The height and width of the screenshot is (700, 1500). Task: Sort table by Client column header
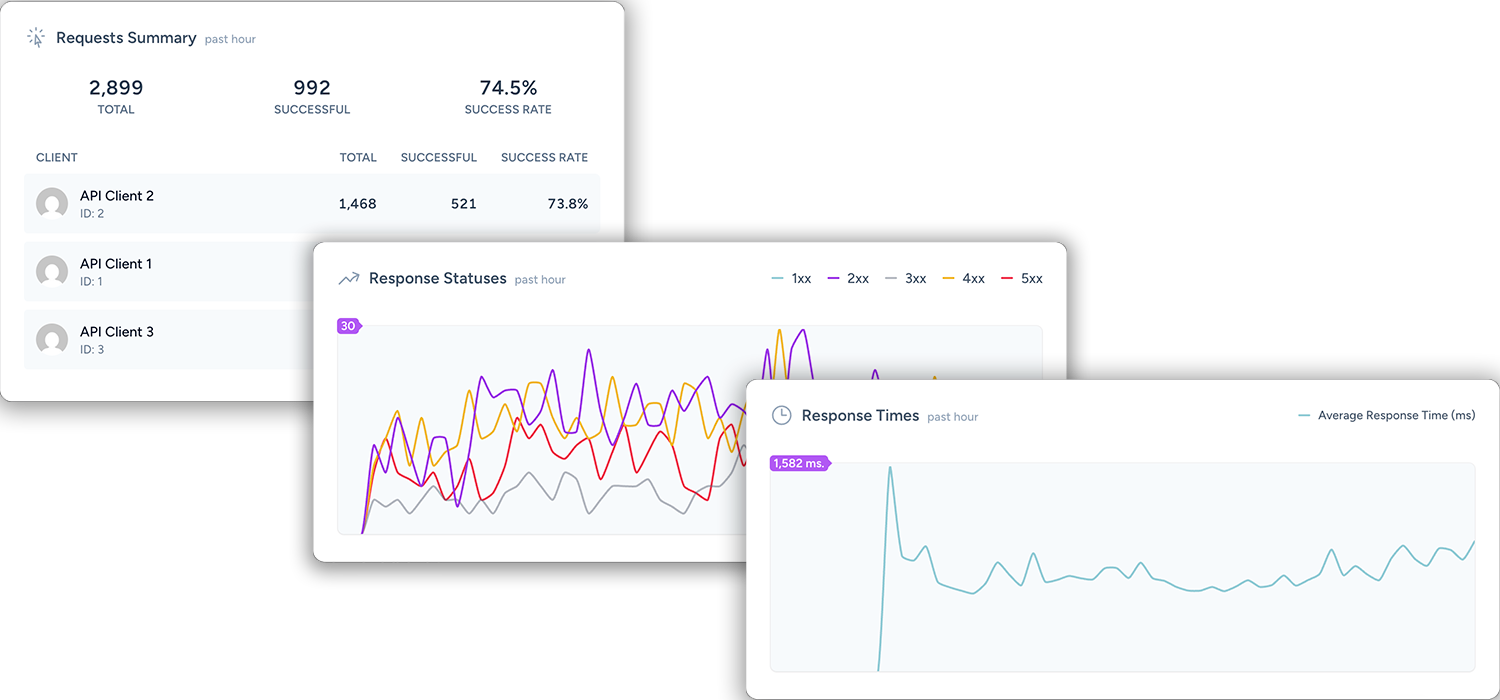[57, 158]
